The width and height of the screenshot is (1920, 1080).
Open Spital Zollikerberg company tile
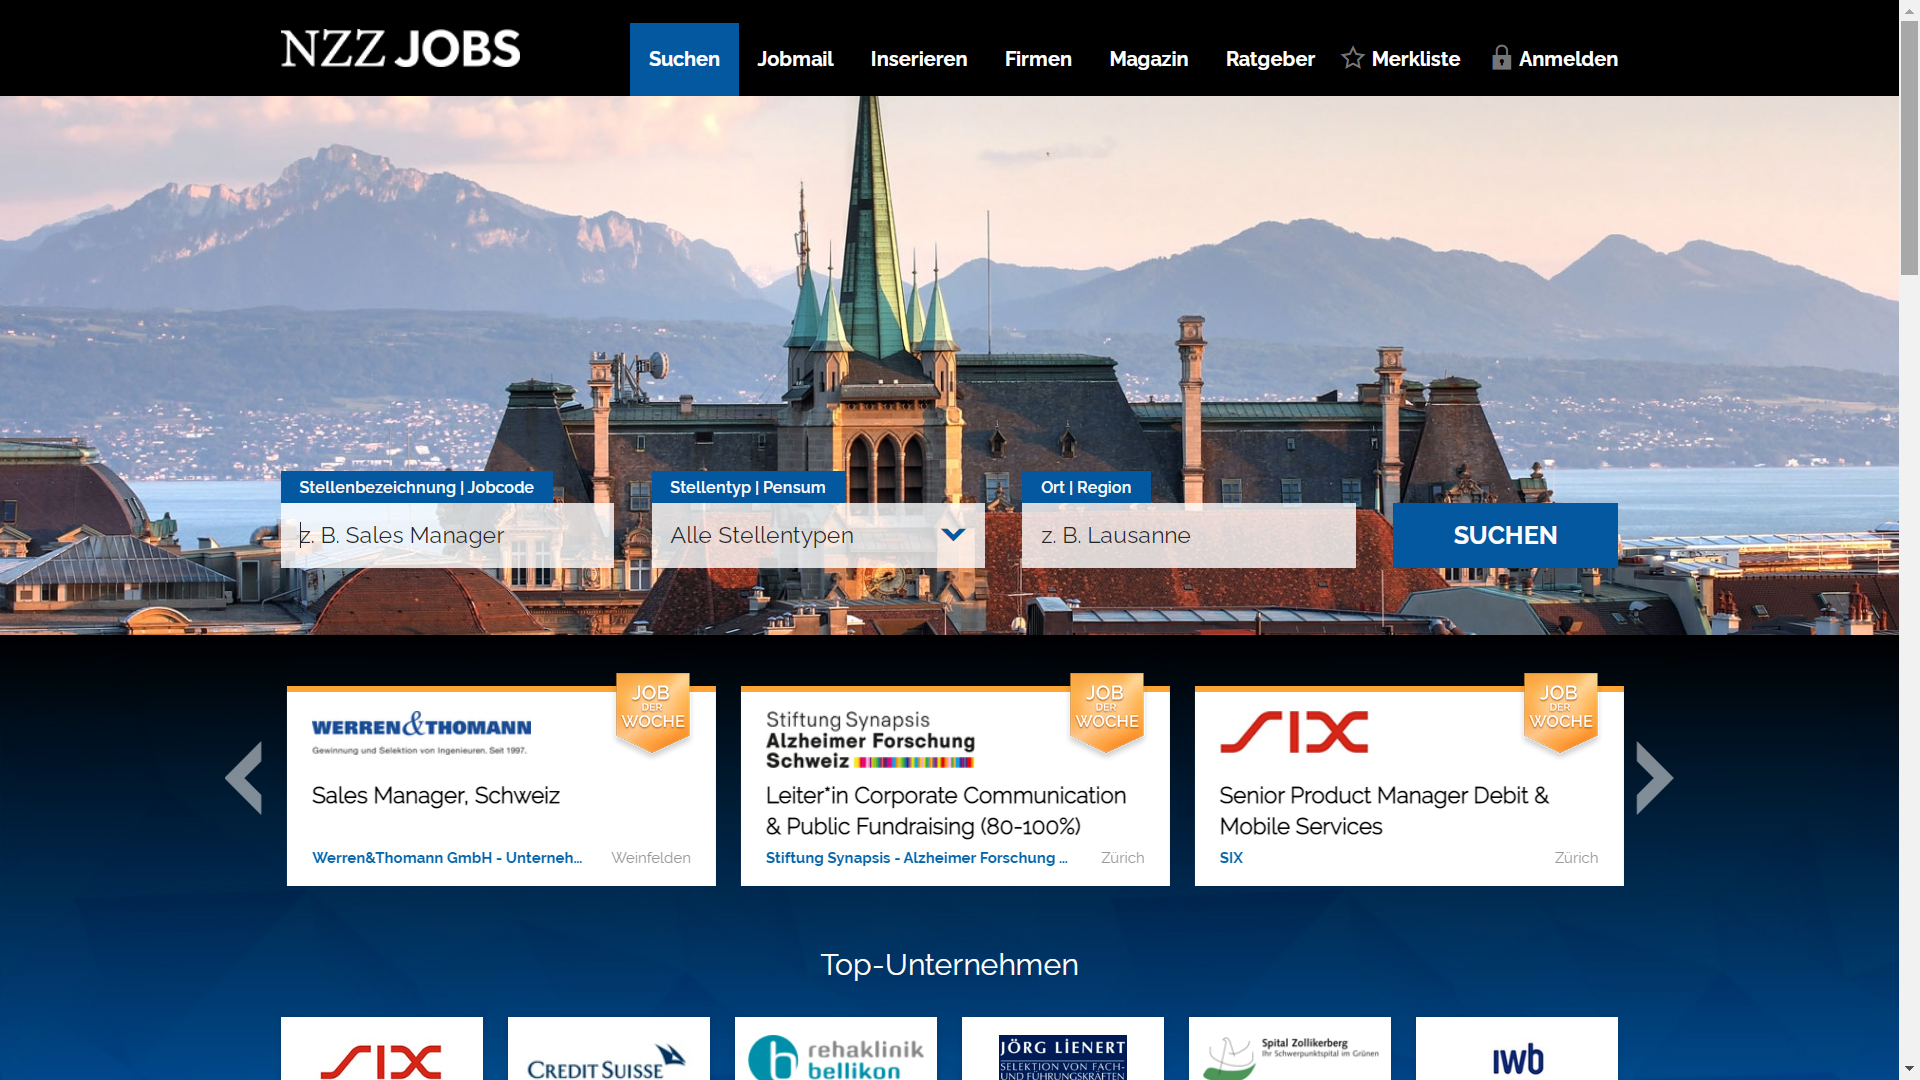[x=1290, y=1049]
